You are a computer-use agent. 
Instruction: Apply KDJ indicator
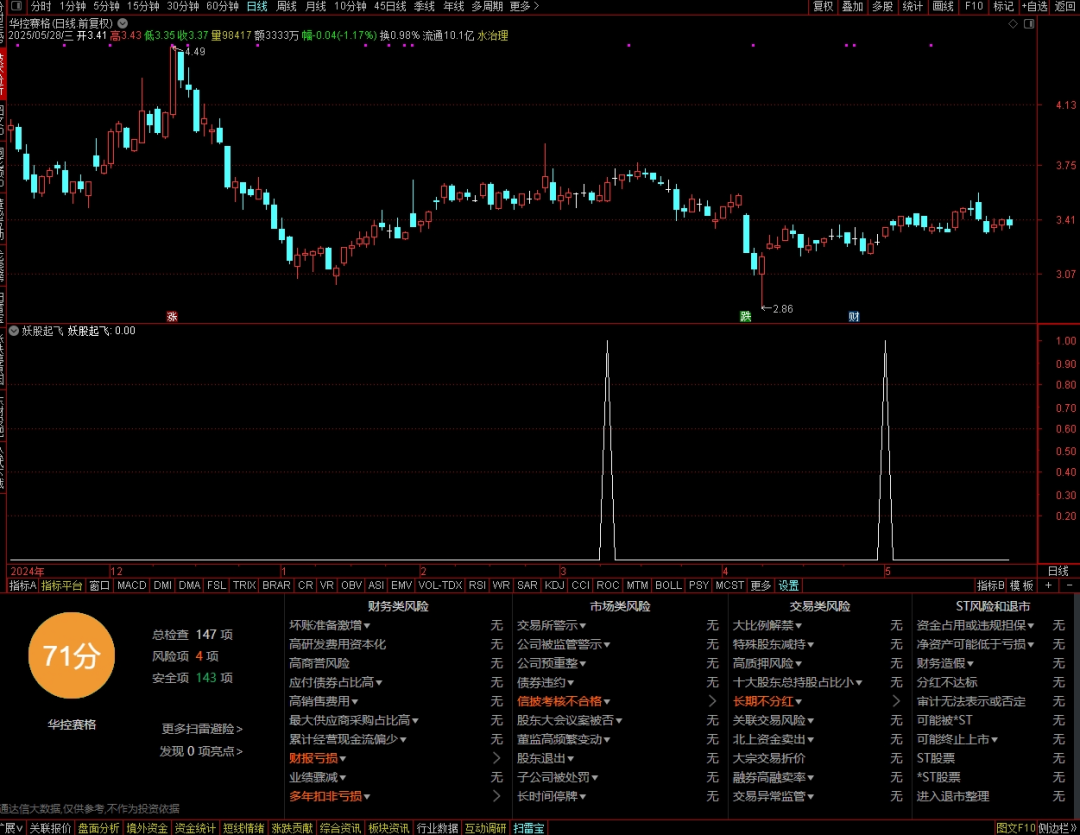pyautogui.click(x=554, y=585)
